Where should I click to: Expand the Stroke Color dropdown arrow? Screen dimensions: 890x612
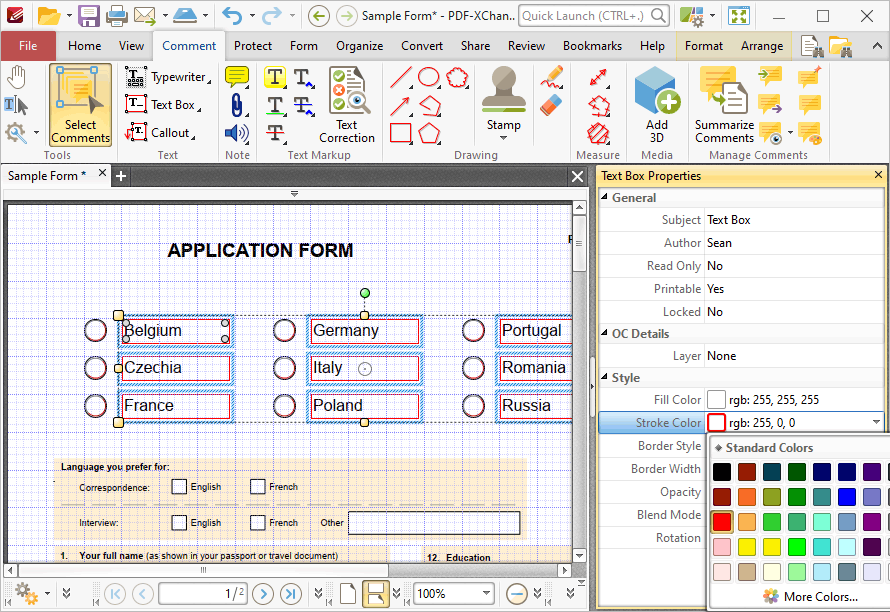pos(876,422)
